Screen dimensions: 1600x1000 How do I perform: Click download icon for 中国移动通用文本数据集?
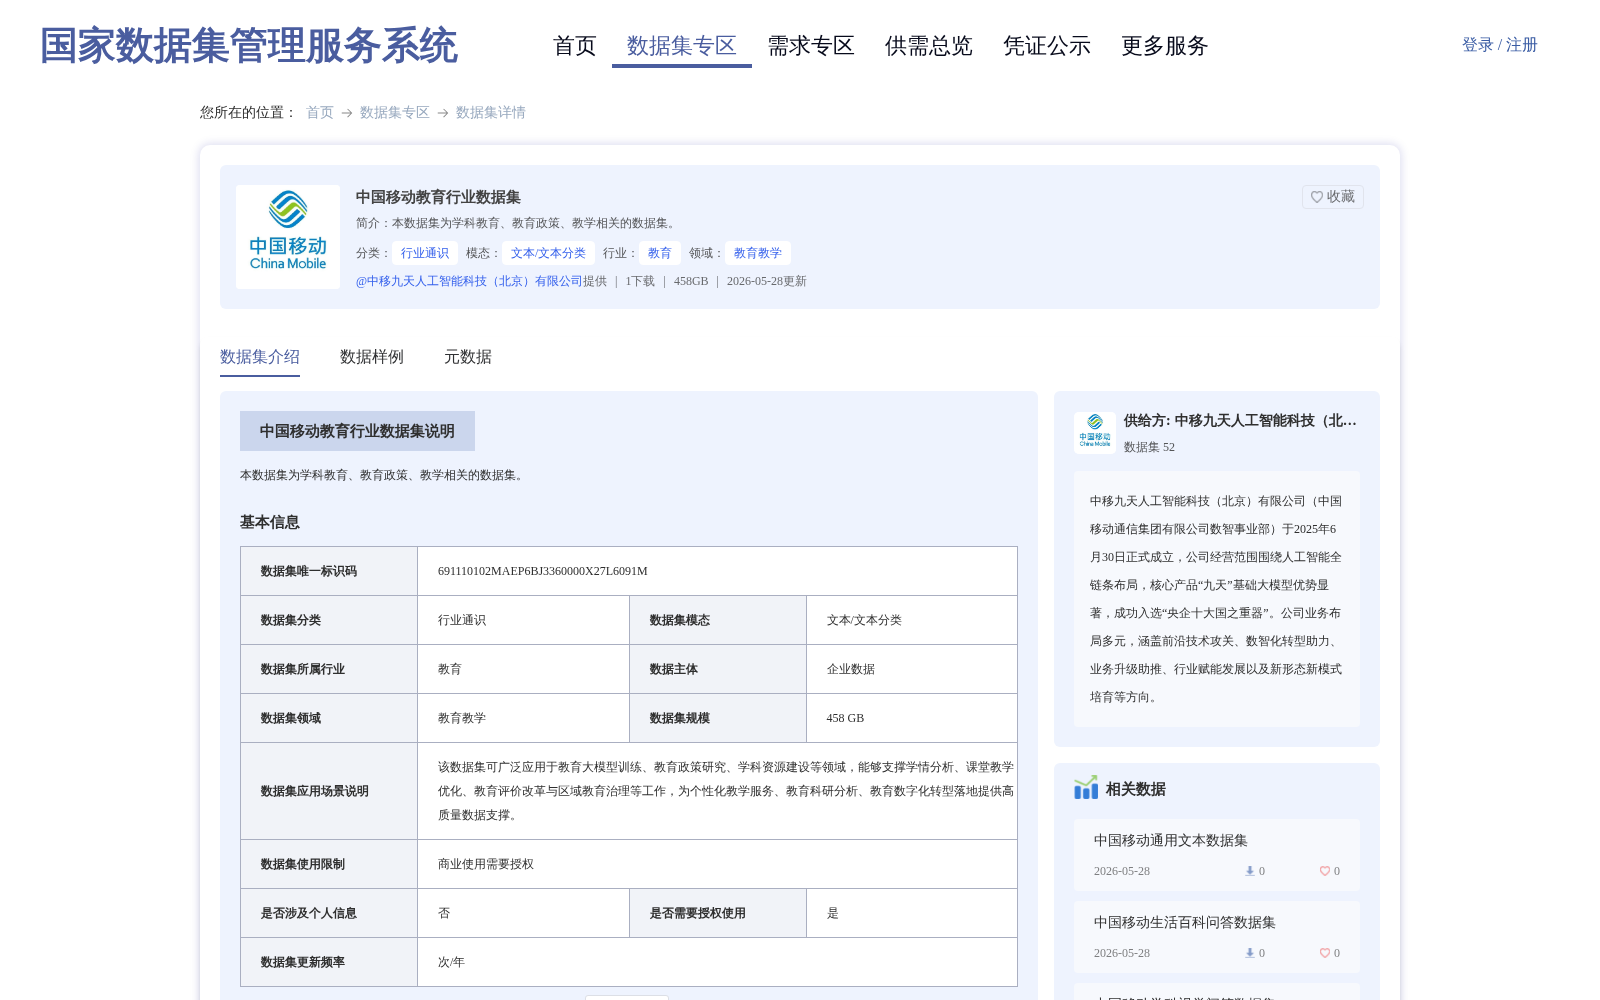[1250, 871]
